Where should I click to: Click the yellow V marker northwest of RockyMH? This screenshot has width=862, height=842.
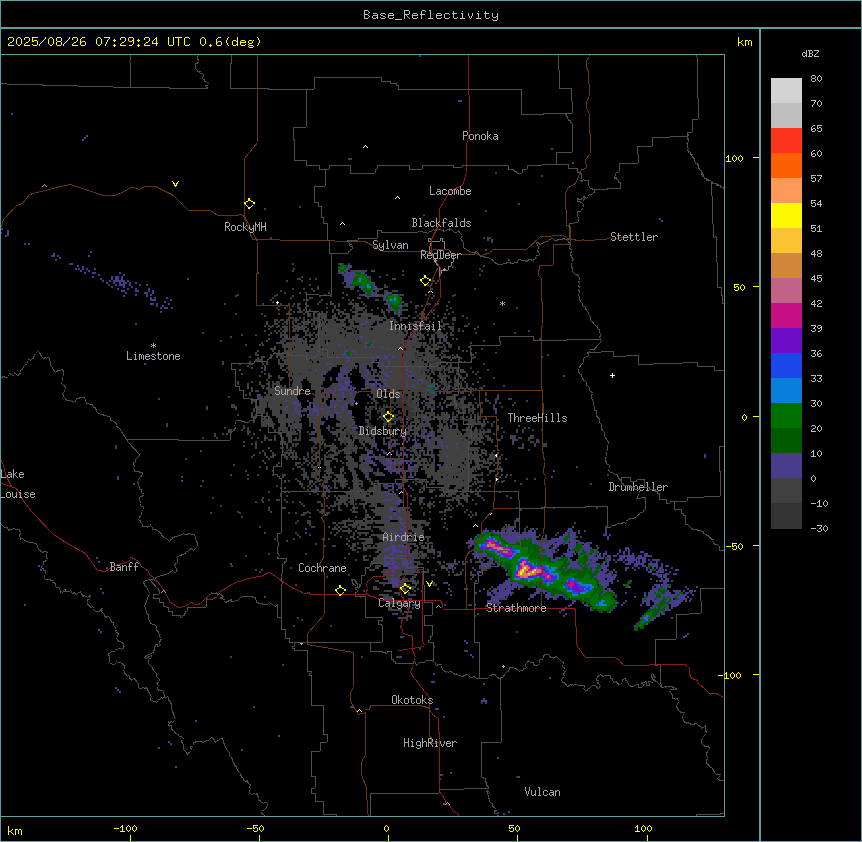175,184
